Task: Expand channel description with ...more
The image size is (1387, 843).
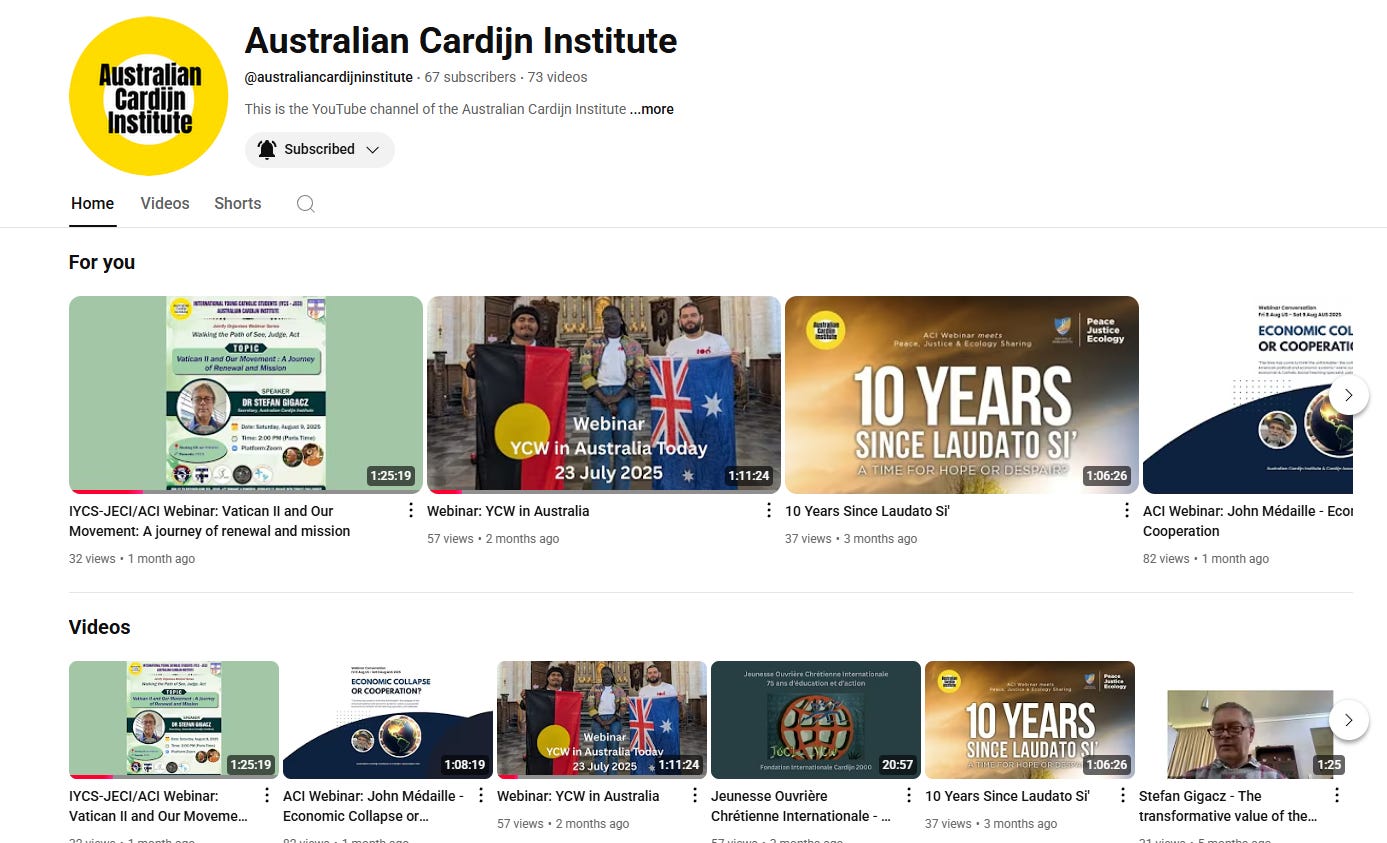Action: click(x=652, y=109)
